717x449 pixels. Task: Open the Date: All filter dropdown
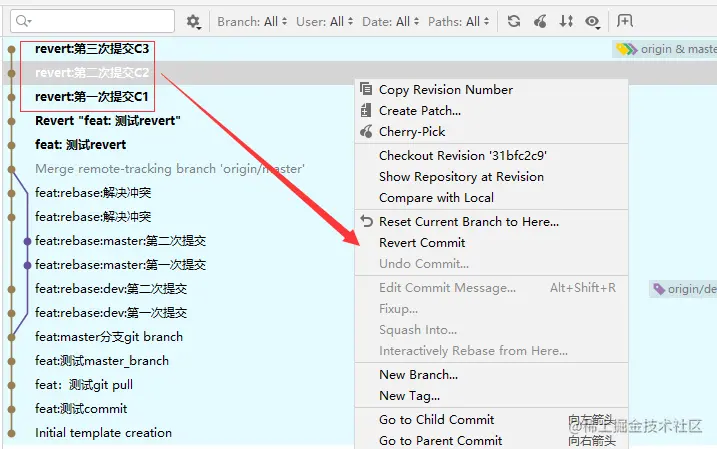pyautogui.click(x=391, y=21)
